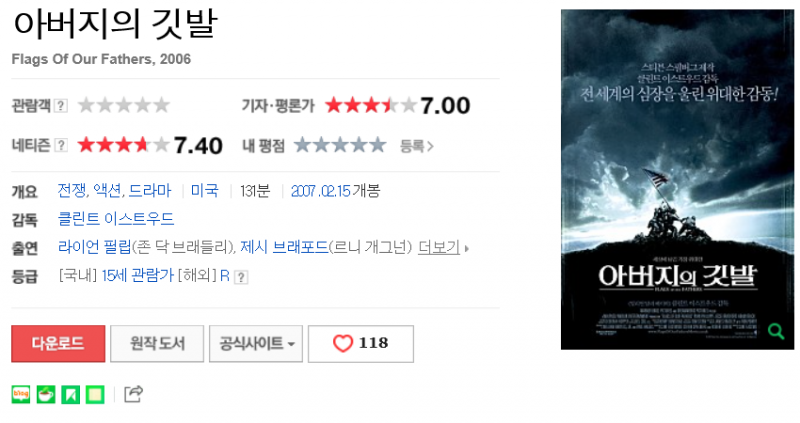The height and width of the screenshot is (423, 800).
Task: Click the magnifier icon on the poster
Action: (776, 331)
